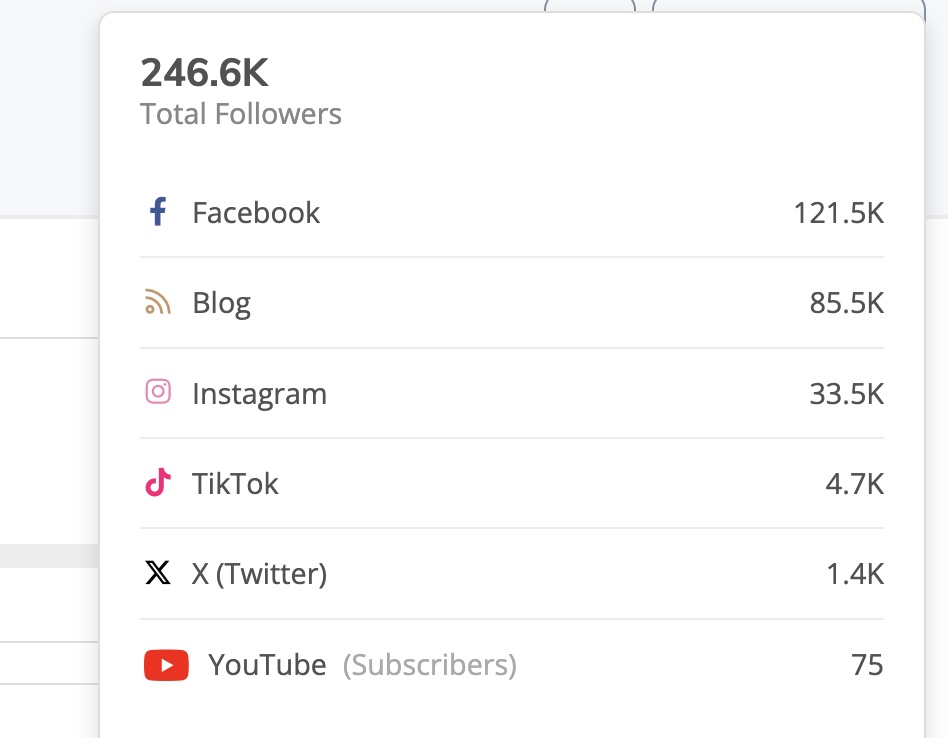Click the Blog 85.5K follower count
948x738 pixels.
846,303
